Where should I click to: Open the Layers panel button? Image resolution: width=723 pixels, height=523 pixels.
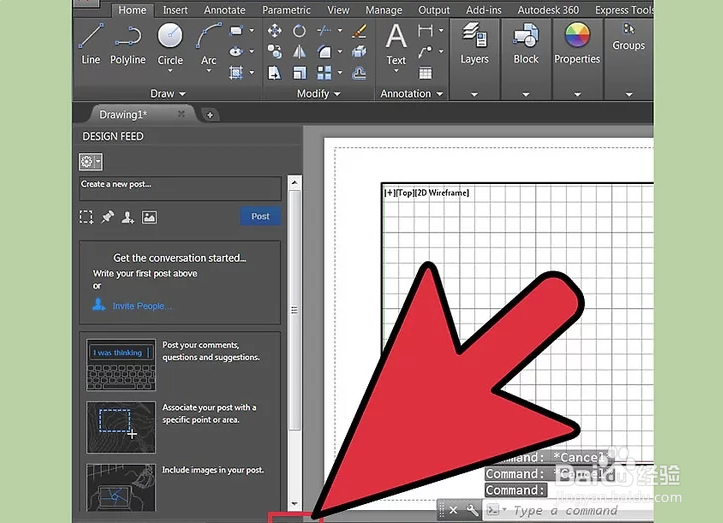pyautogui.click(x=474, y=44)
